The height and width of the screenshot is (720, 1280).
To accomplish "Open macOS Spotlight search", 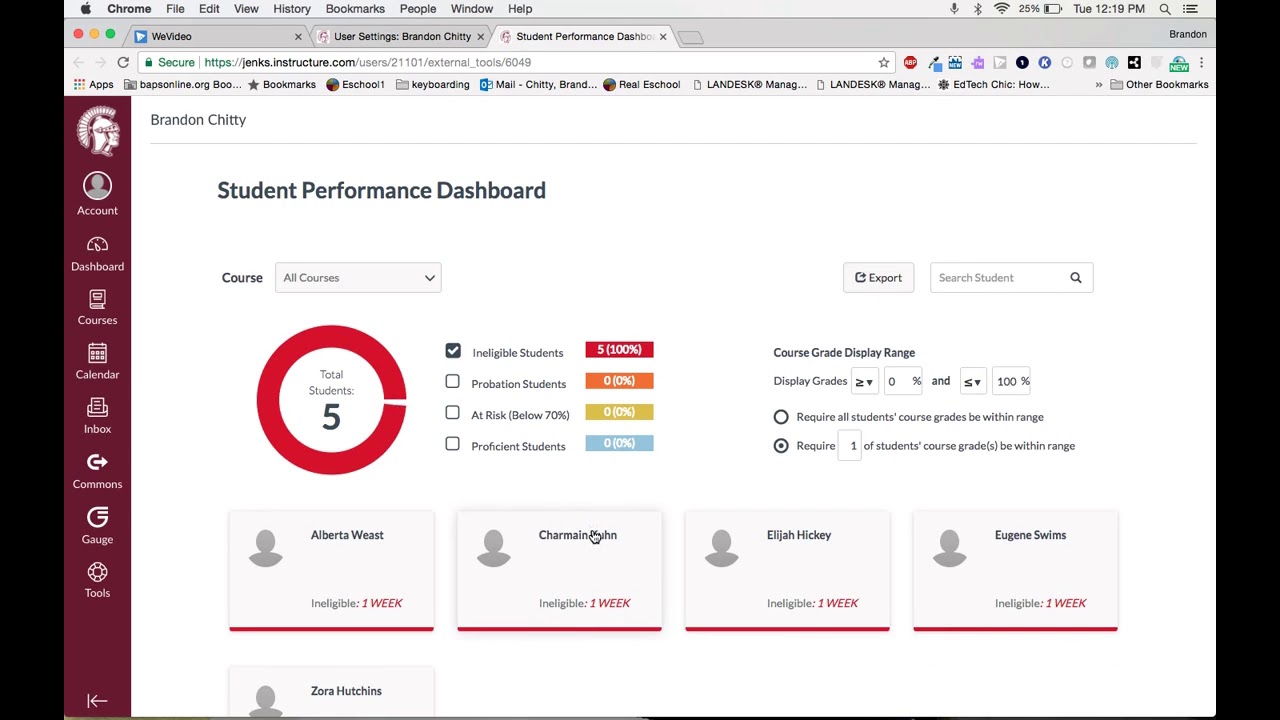I will tap(1165, 9).
